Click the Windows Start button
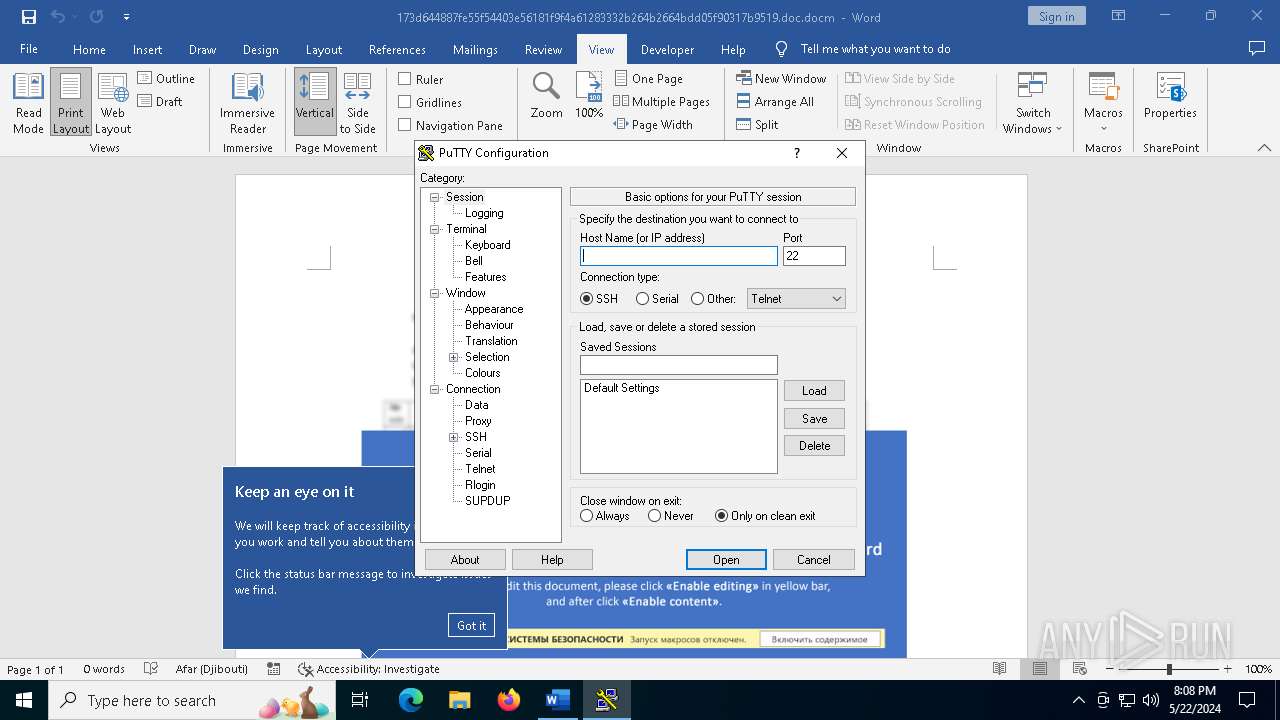 click(23, 700)
